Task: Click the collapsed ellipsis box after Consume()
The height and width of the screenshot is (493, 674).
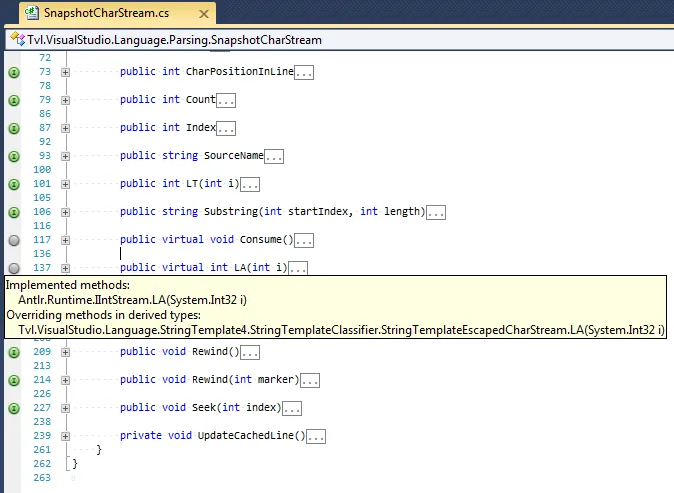Action: click(304, 241)
